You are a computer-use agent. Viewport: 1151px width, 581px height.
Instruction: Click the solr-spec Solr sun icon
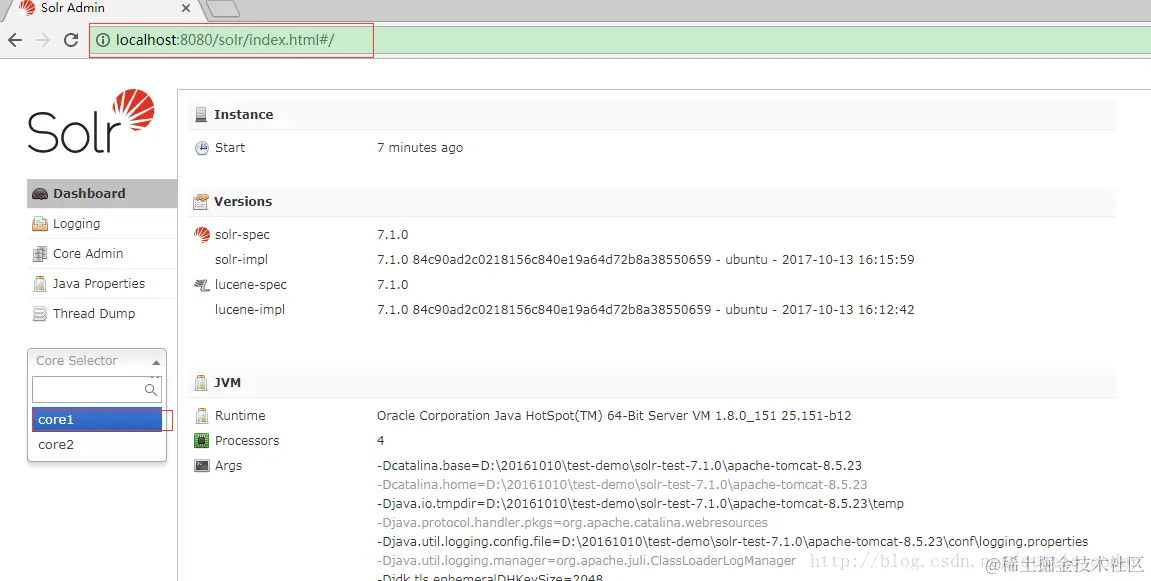(202, 234)
